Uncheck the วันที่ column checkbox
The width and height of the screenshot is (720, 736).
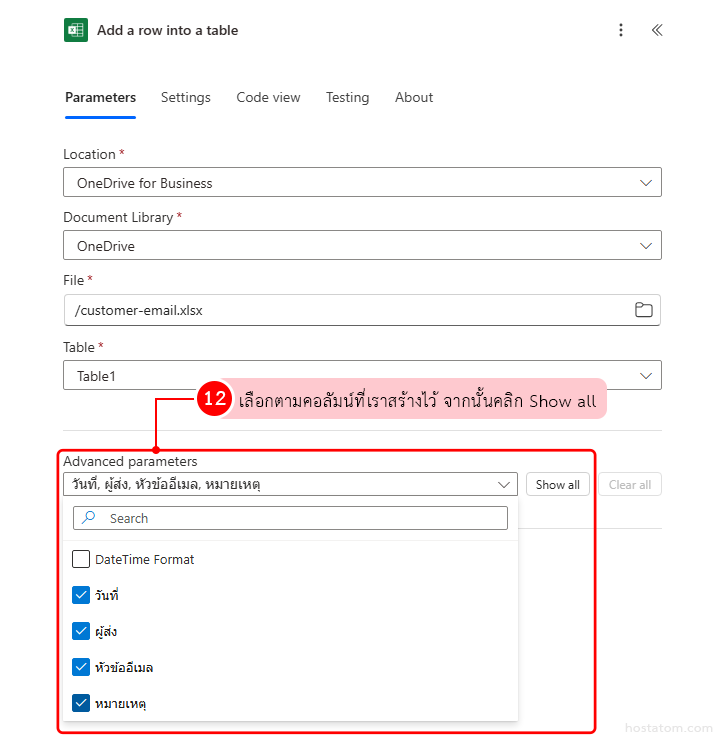[81, 595]
